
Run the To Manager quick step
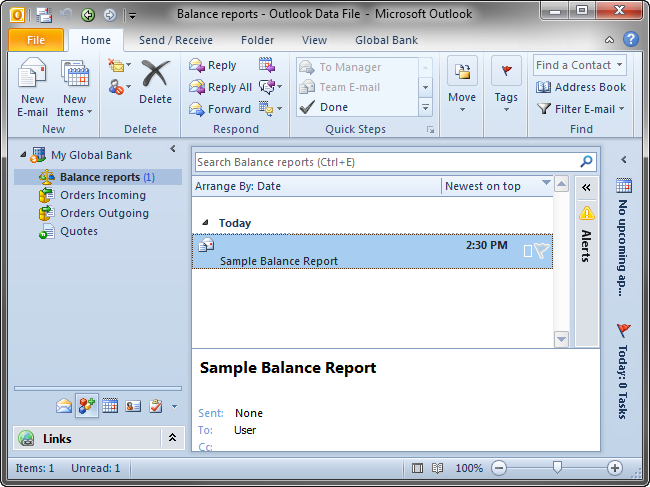pyautogui.click(x=358, y=67)
